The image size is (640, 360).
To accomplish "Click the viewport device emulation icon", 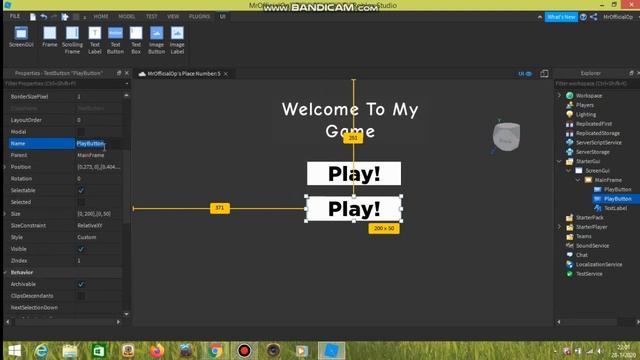I will pos(544,73).
